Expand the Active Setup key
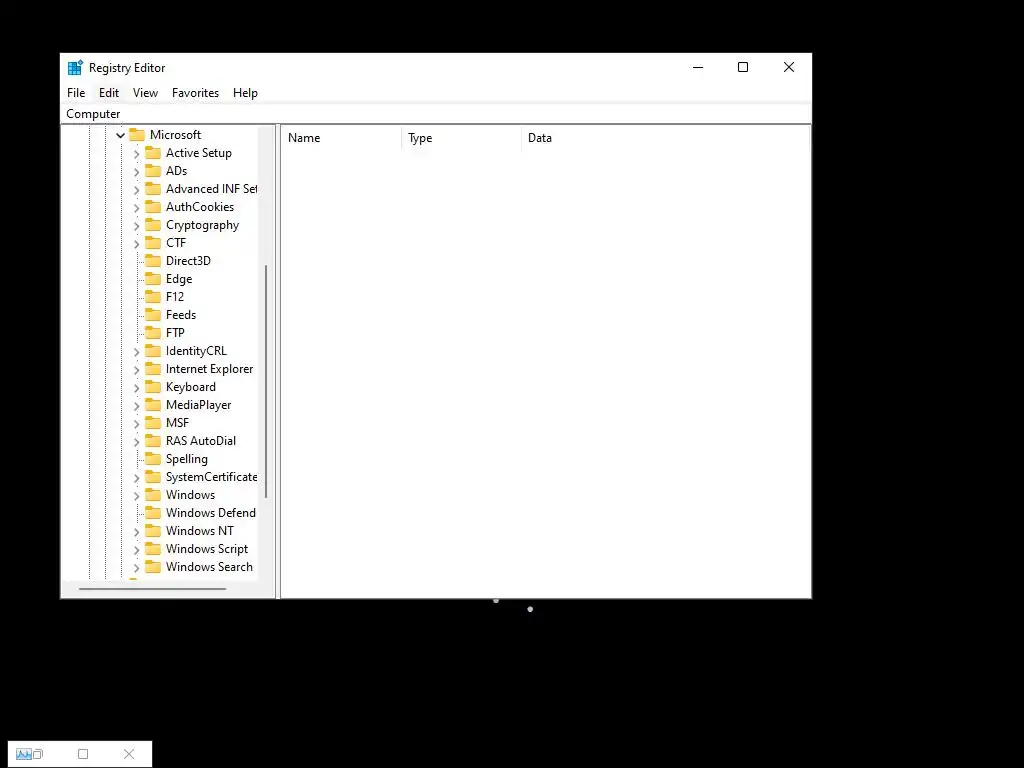 coord(136,153)
